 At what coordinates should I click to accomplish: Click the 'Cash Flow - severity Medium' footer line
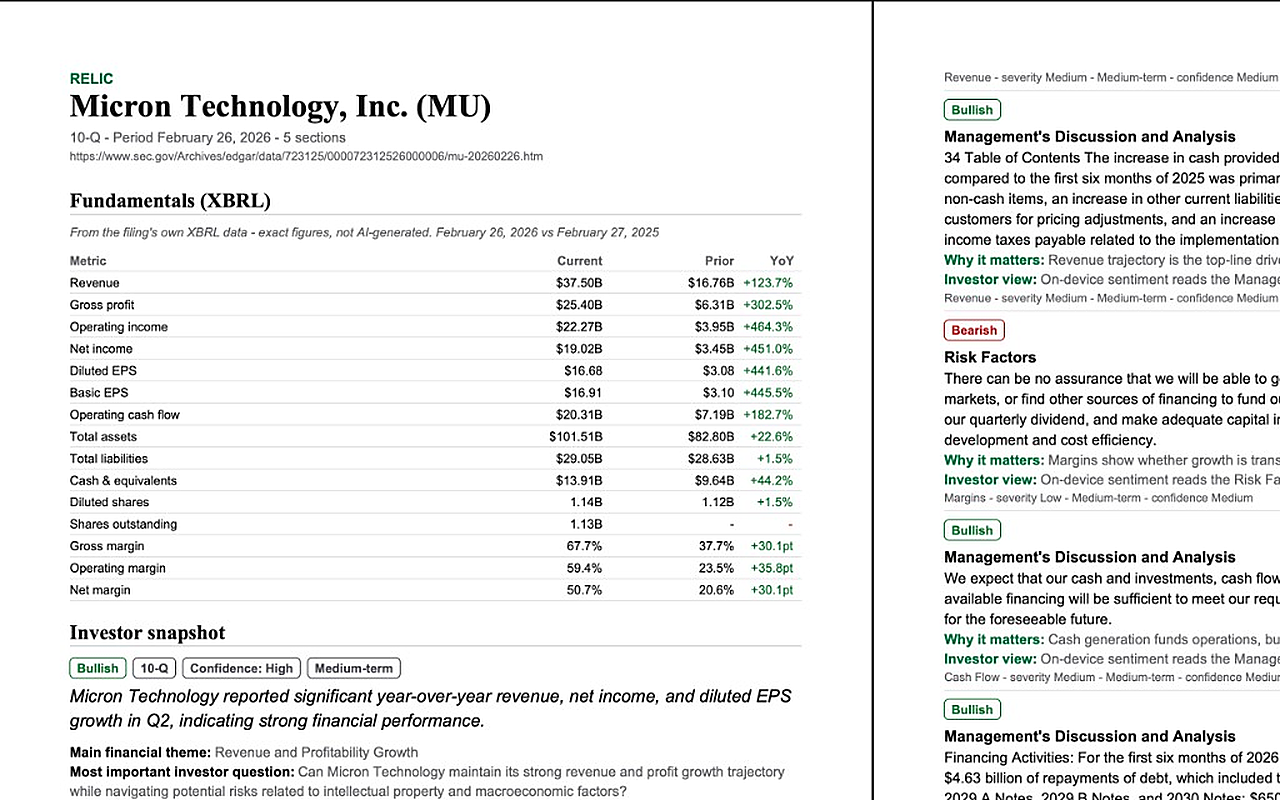(1112, 677)
